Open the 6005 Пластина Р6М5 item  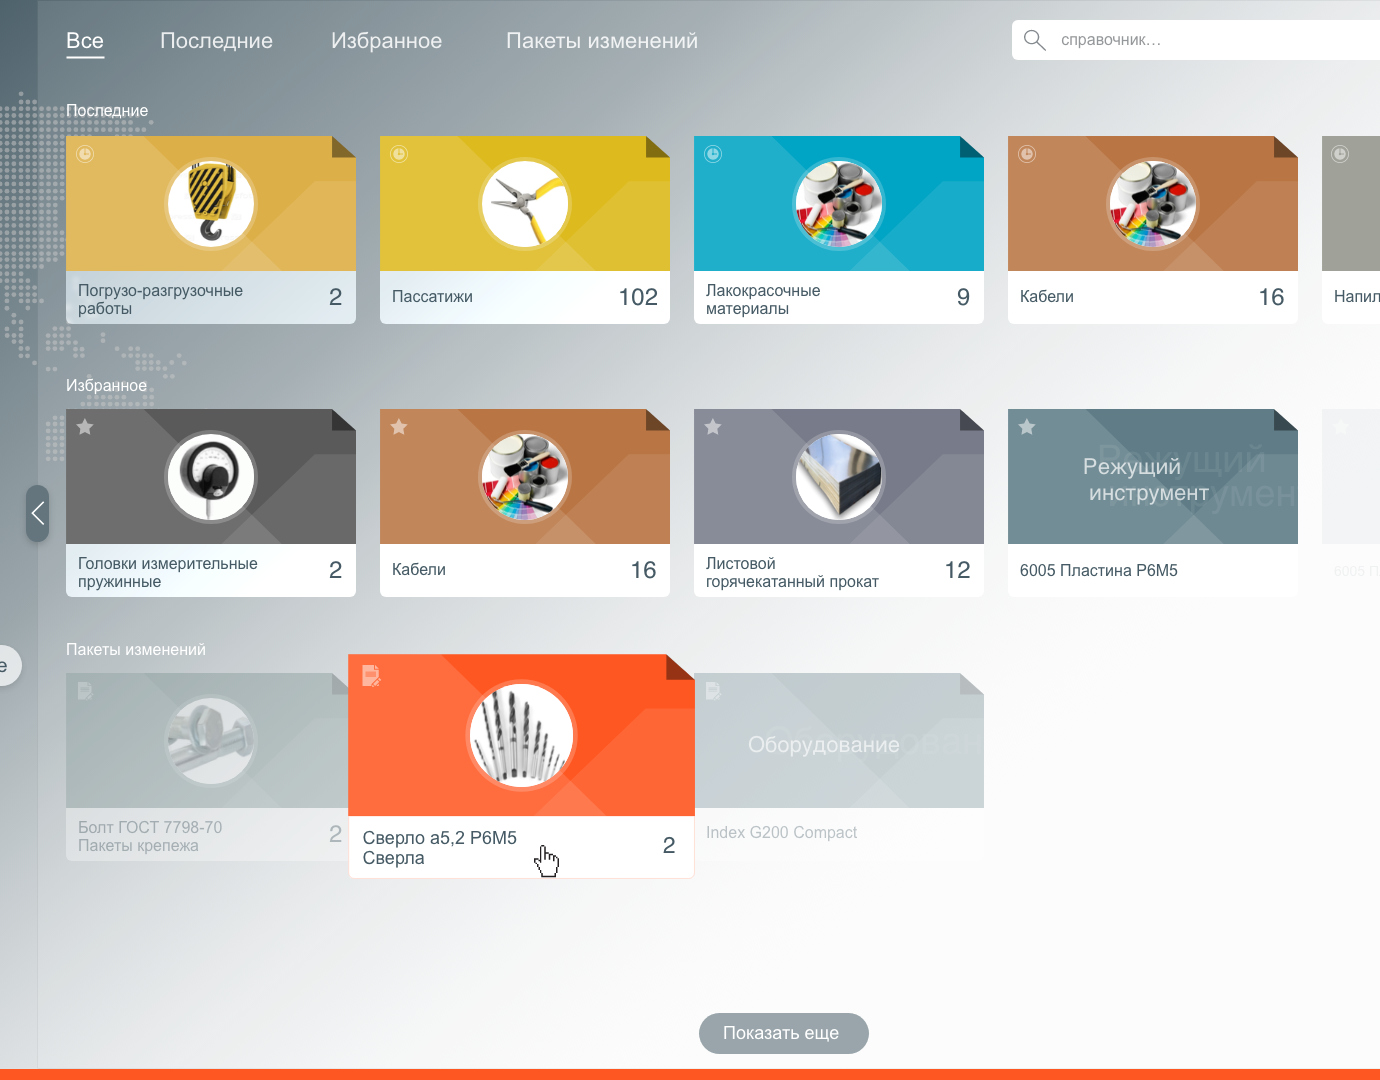click(1099, 570)
